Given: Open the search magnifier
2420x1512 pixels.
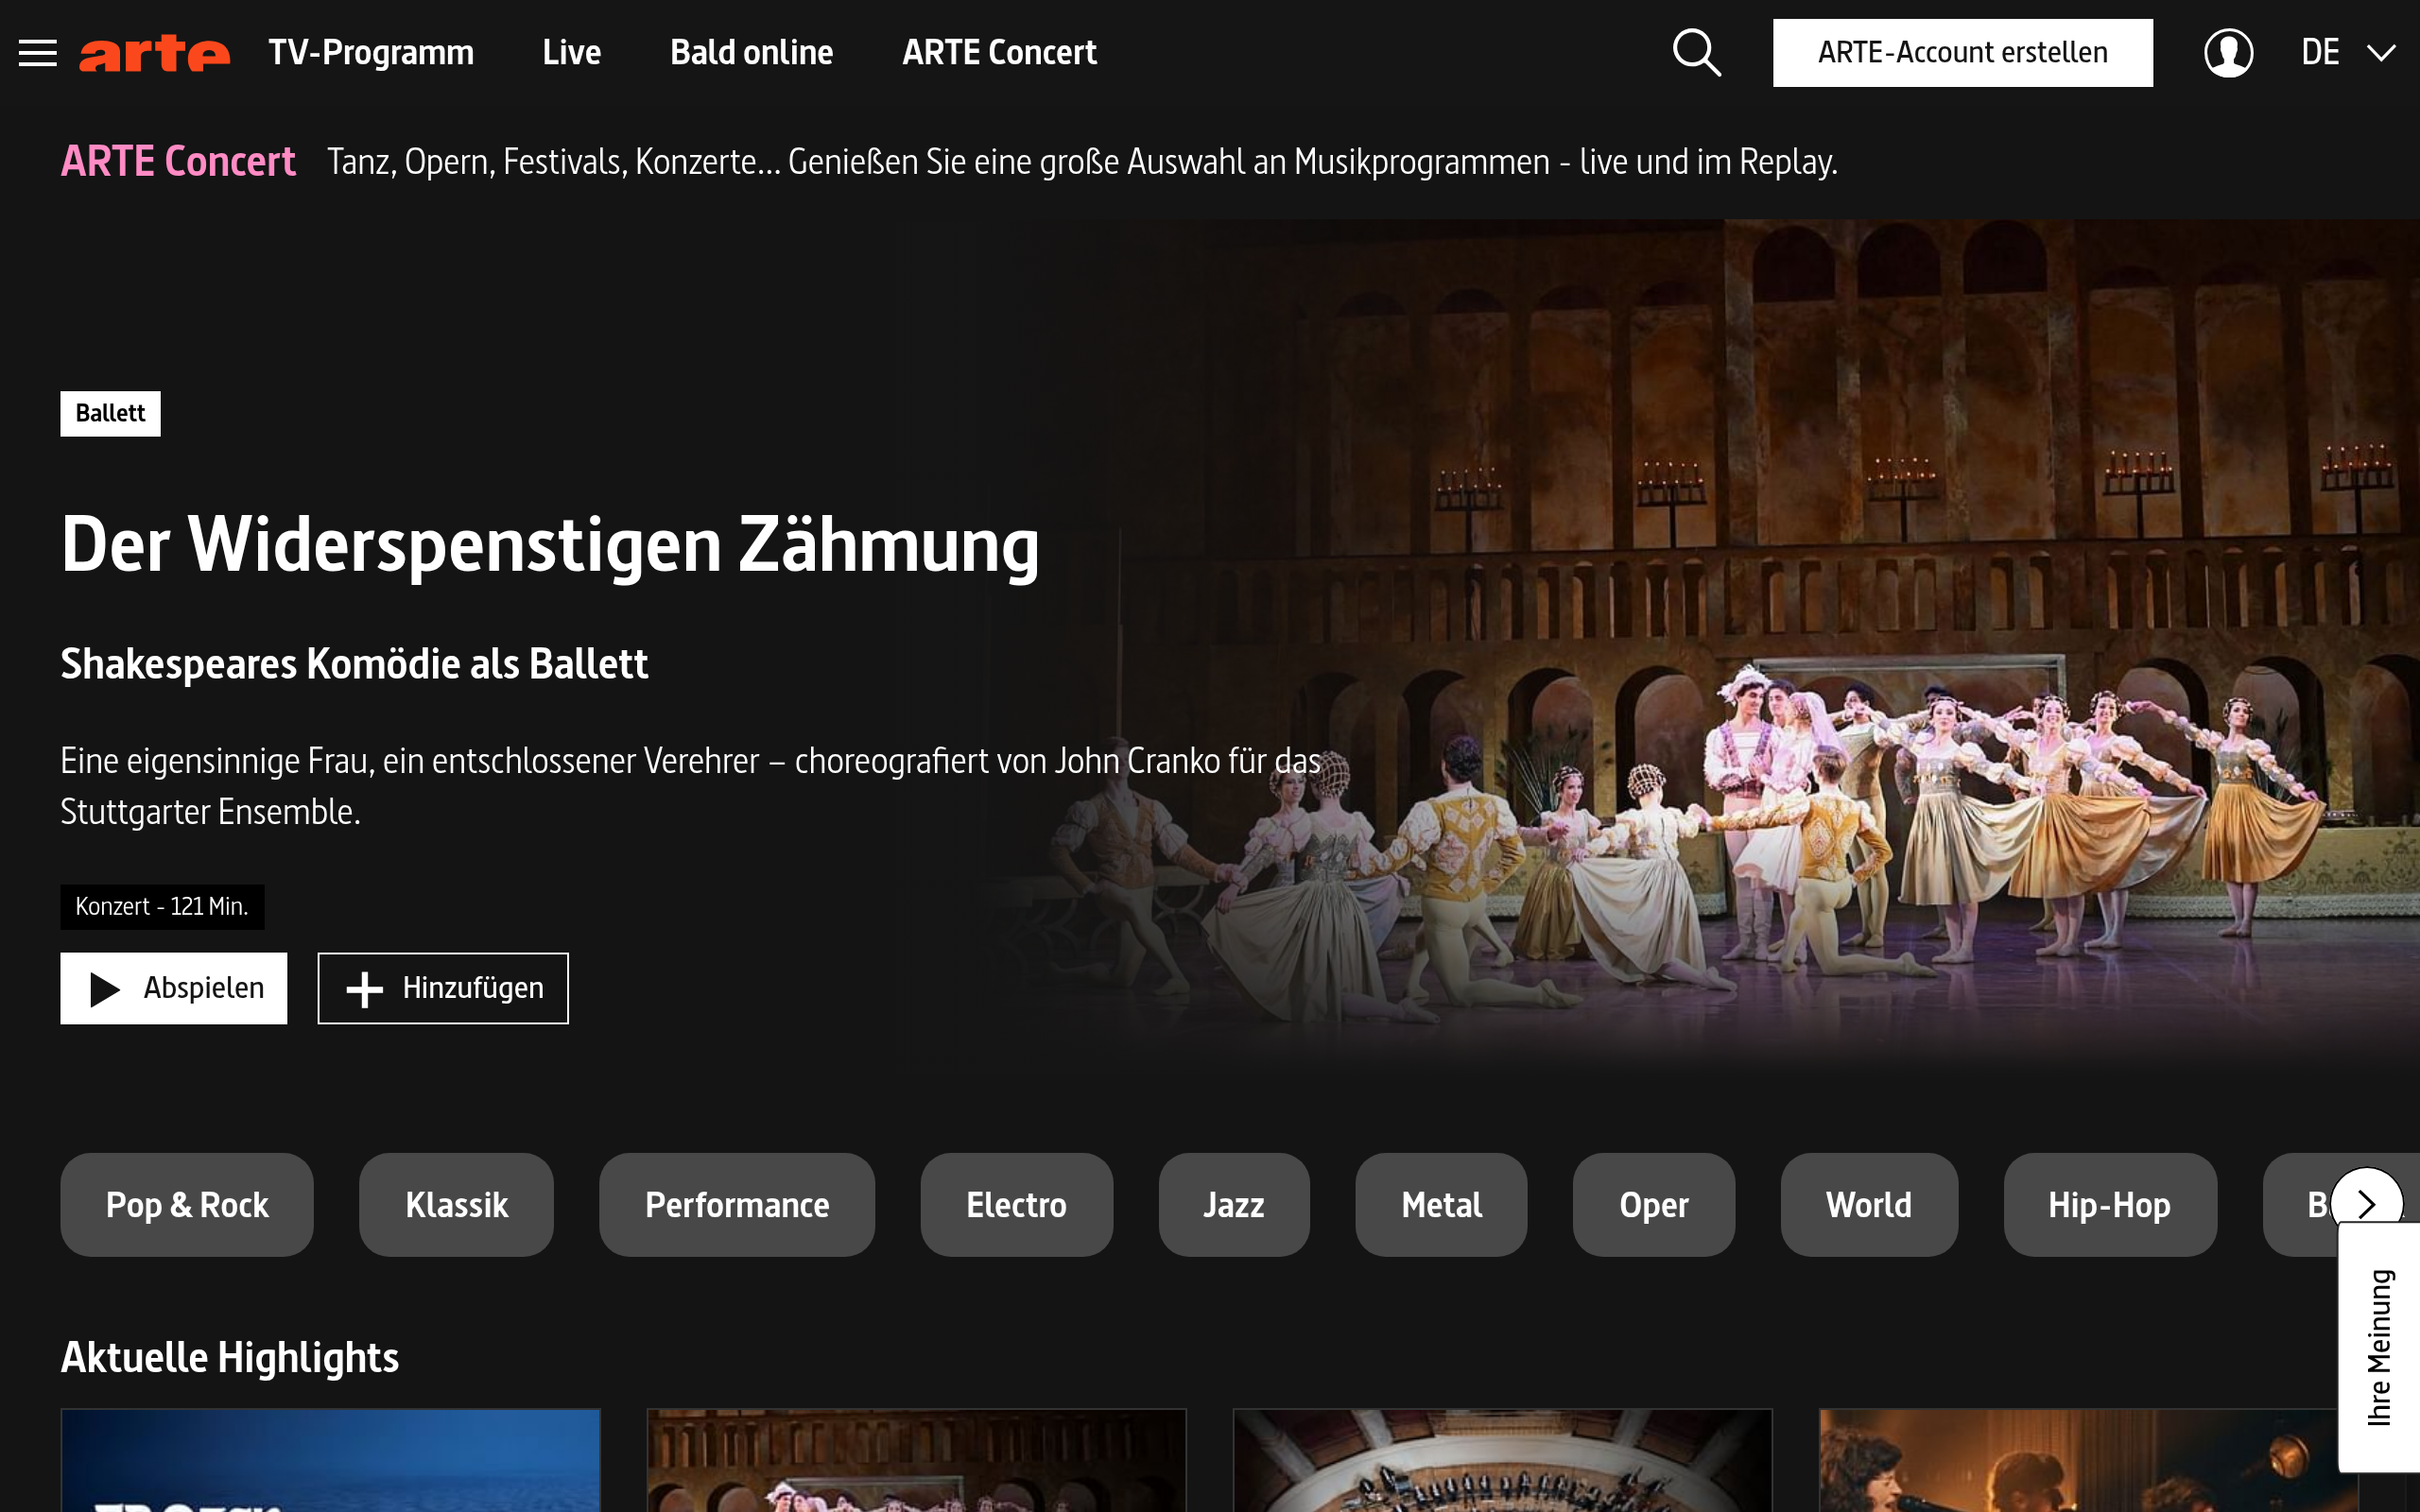Looking at the screenshot, I should [1697, 53].
